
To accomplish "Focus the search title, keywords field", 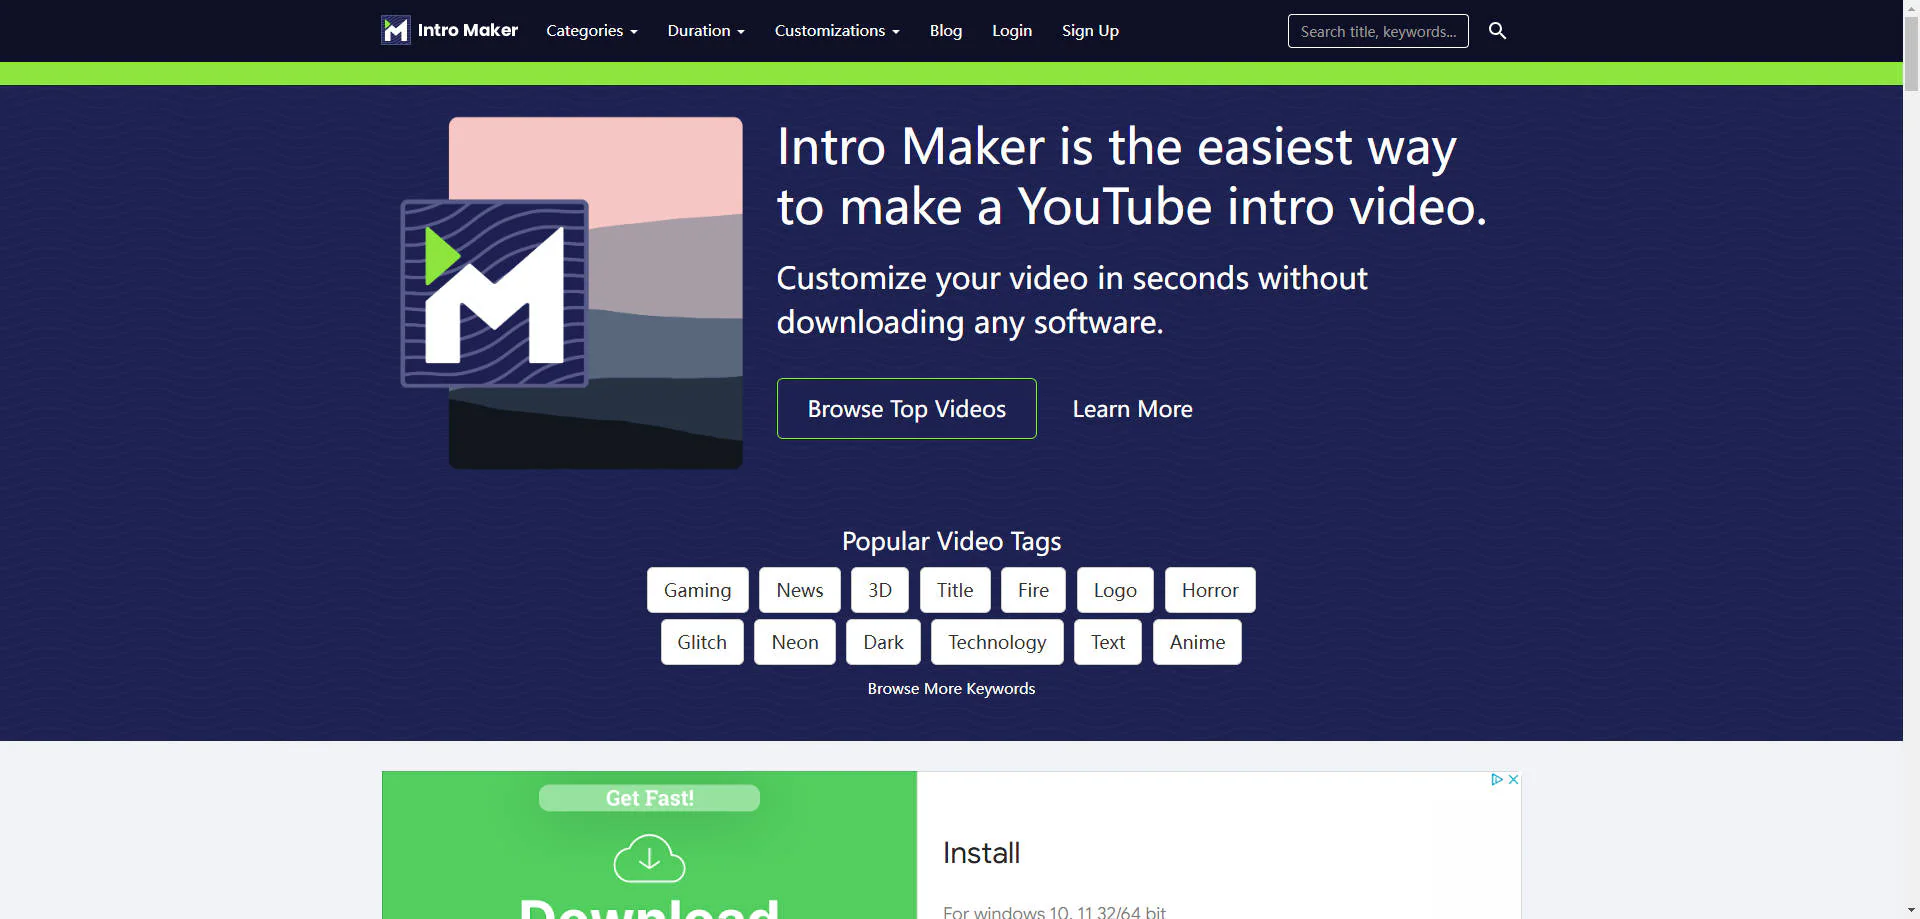I will (1378, 31).
